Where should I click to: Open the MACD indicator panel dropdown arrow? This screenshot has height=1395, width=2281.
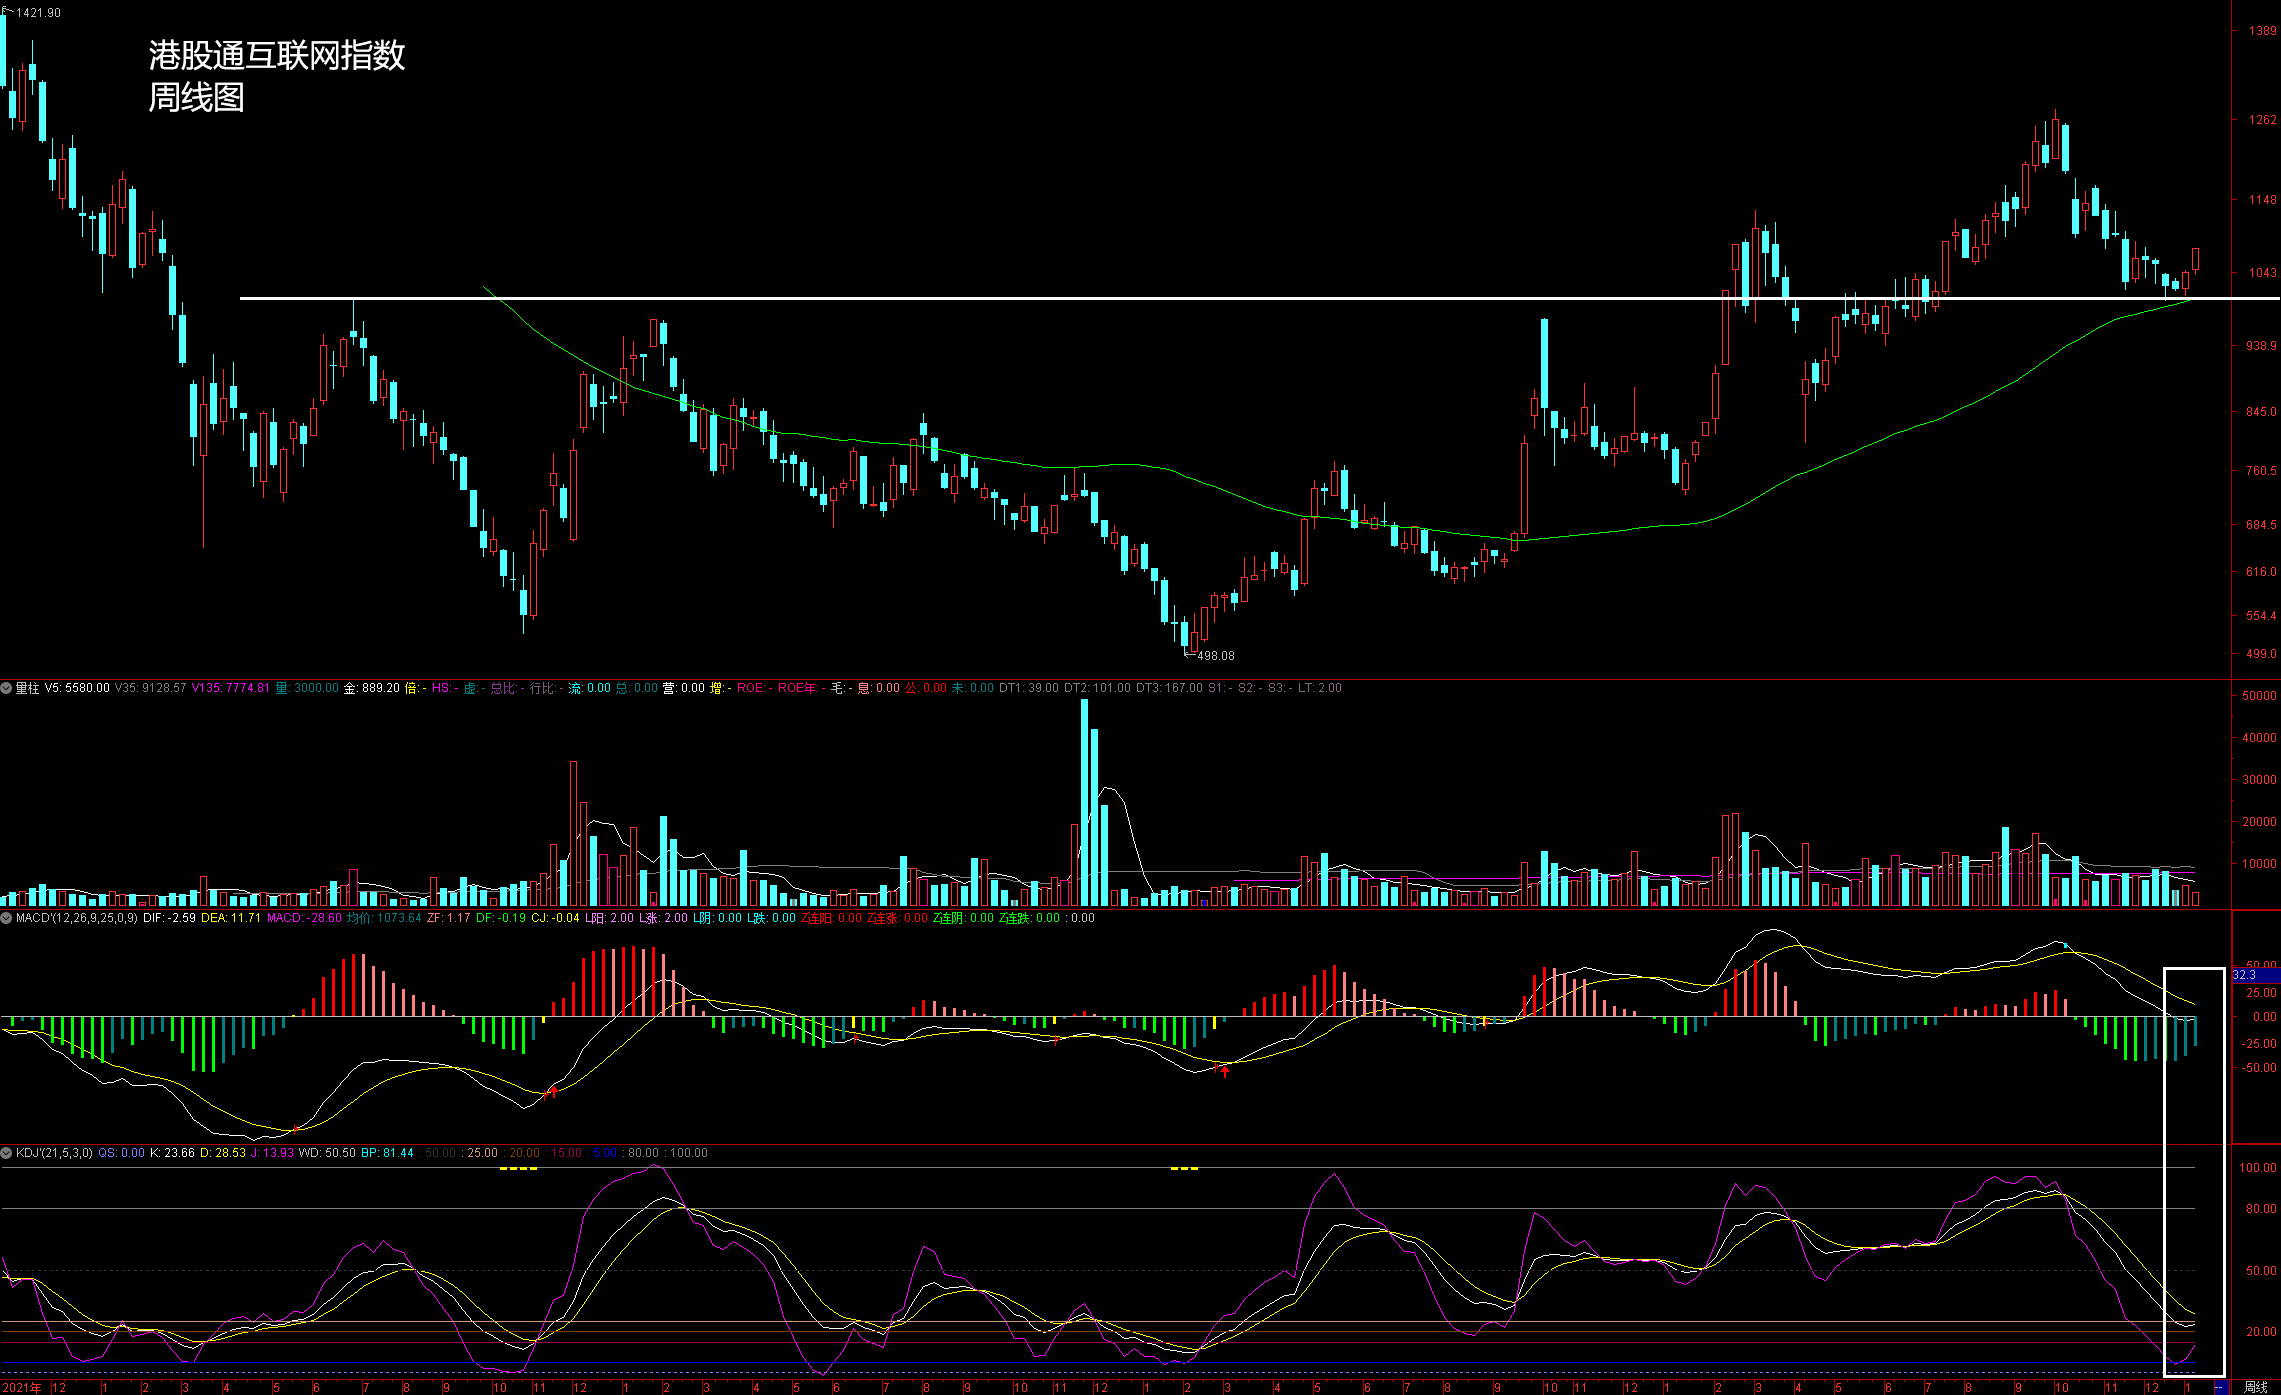coord(6,918)
